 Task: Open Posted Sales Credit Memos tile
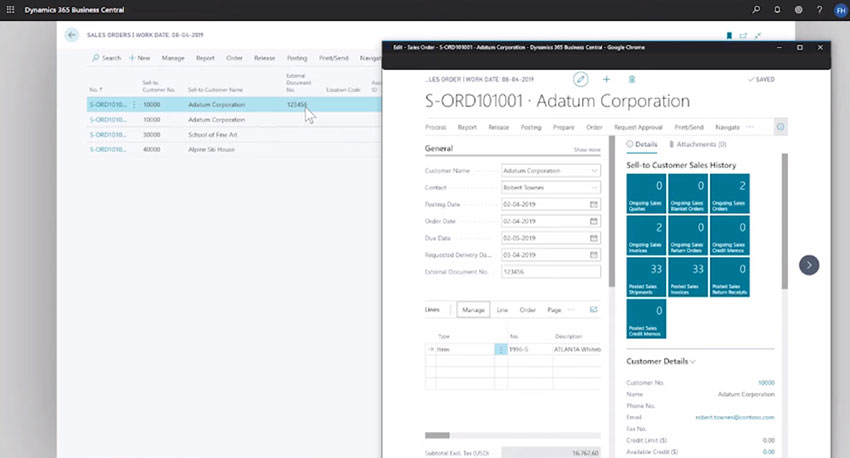[646, 319]
